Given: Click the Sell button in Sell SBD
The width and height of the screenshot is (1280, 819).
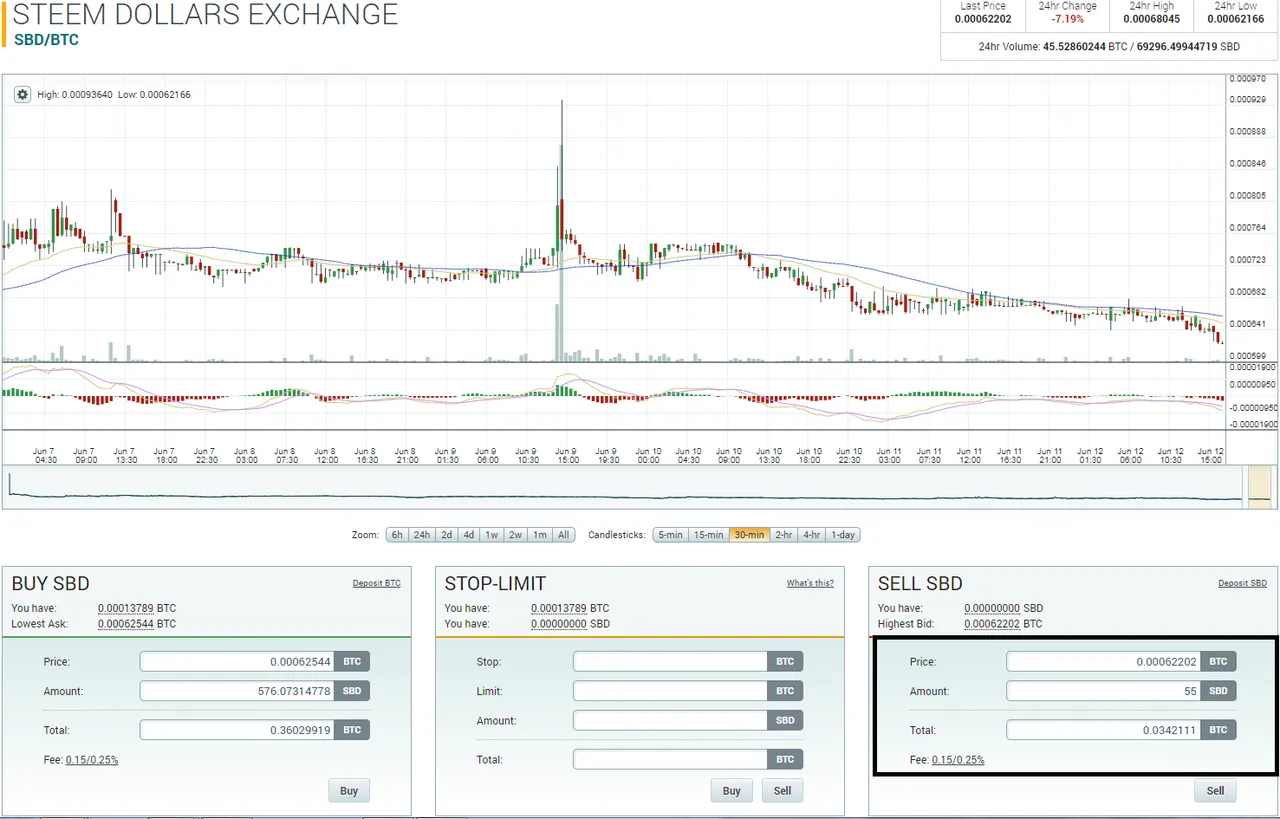Looking at the screenshot, I should (1215, 790).
